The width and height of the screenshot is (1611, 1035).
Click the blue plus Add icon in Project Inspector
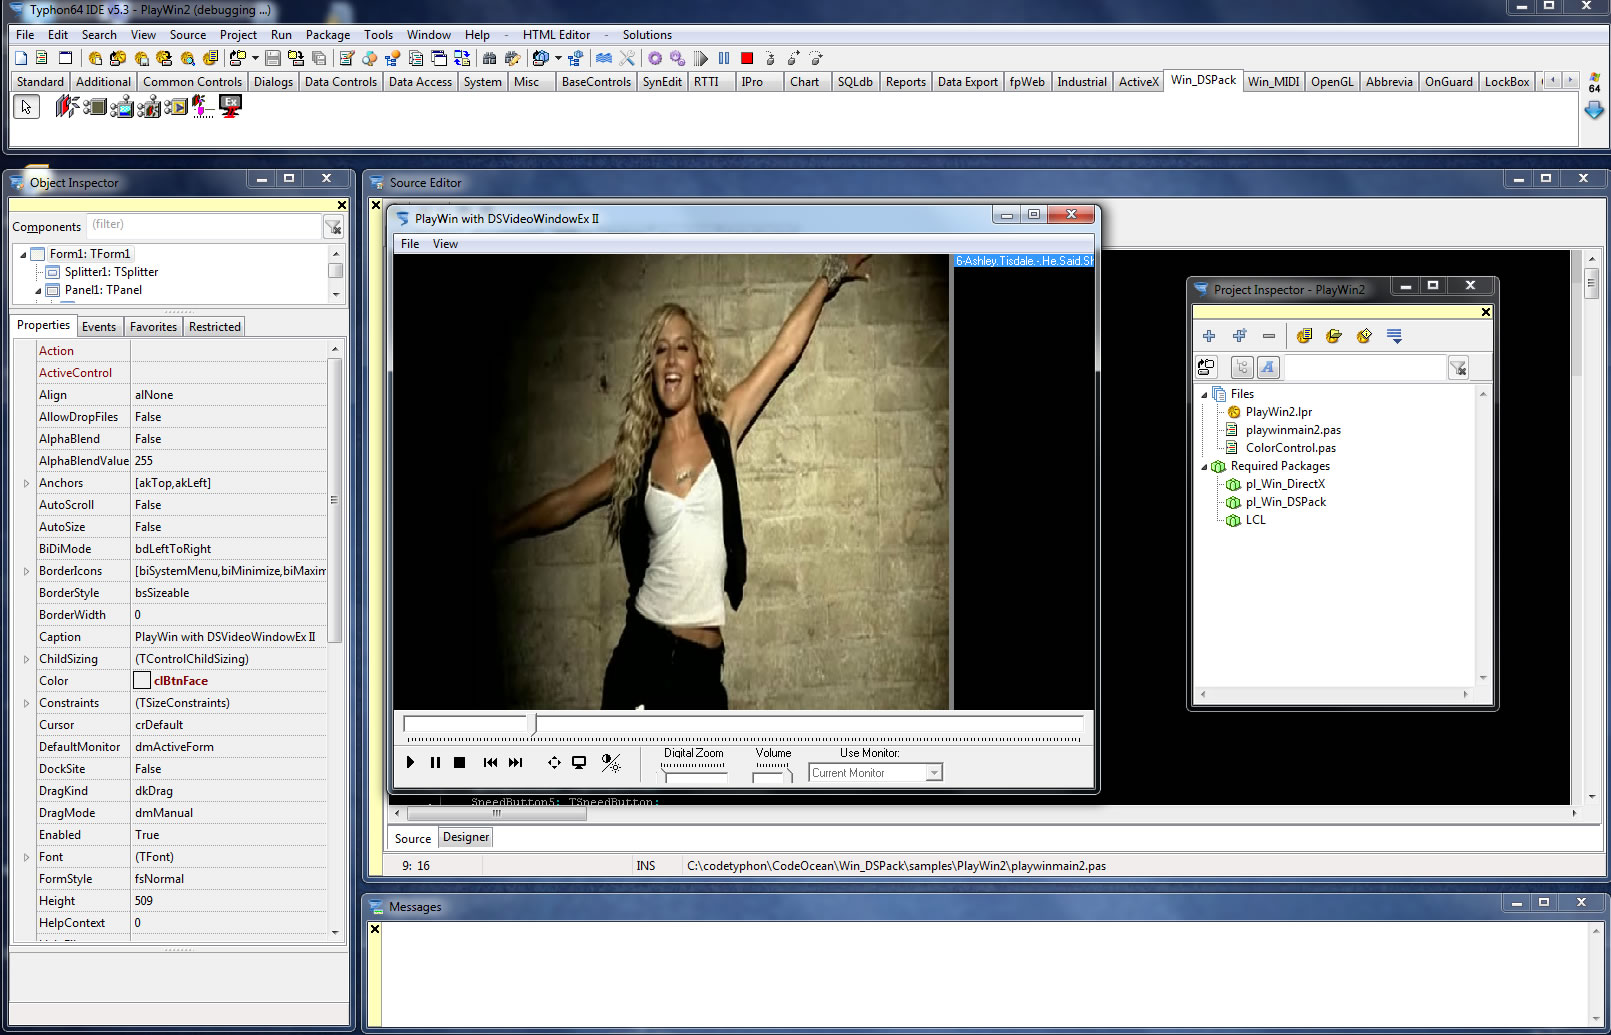[1209, 336]
